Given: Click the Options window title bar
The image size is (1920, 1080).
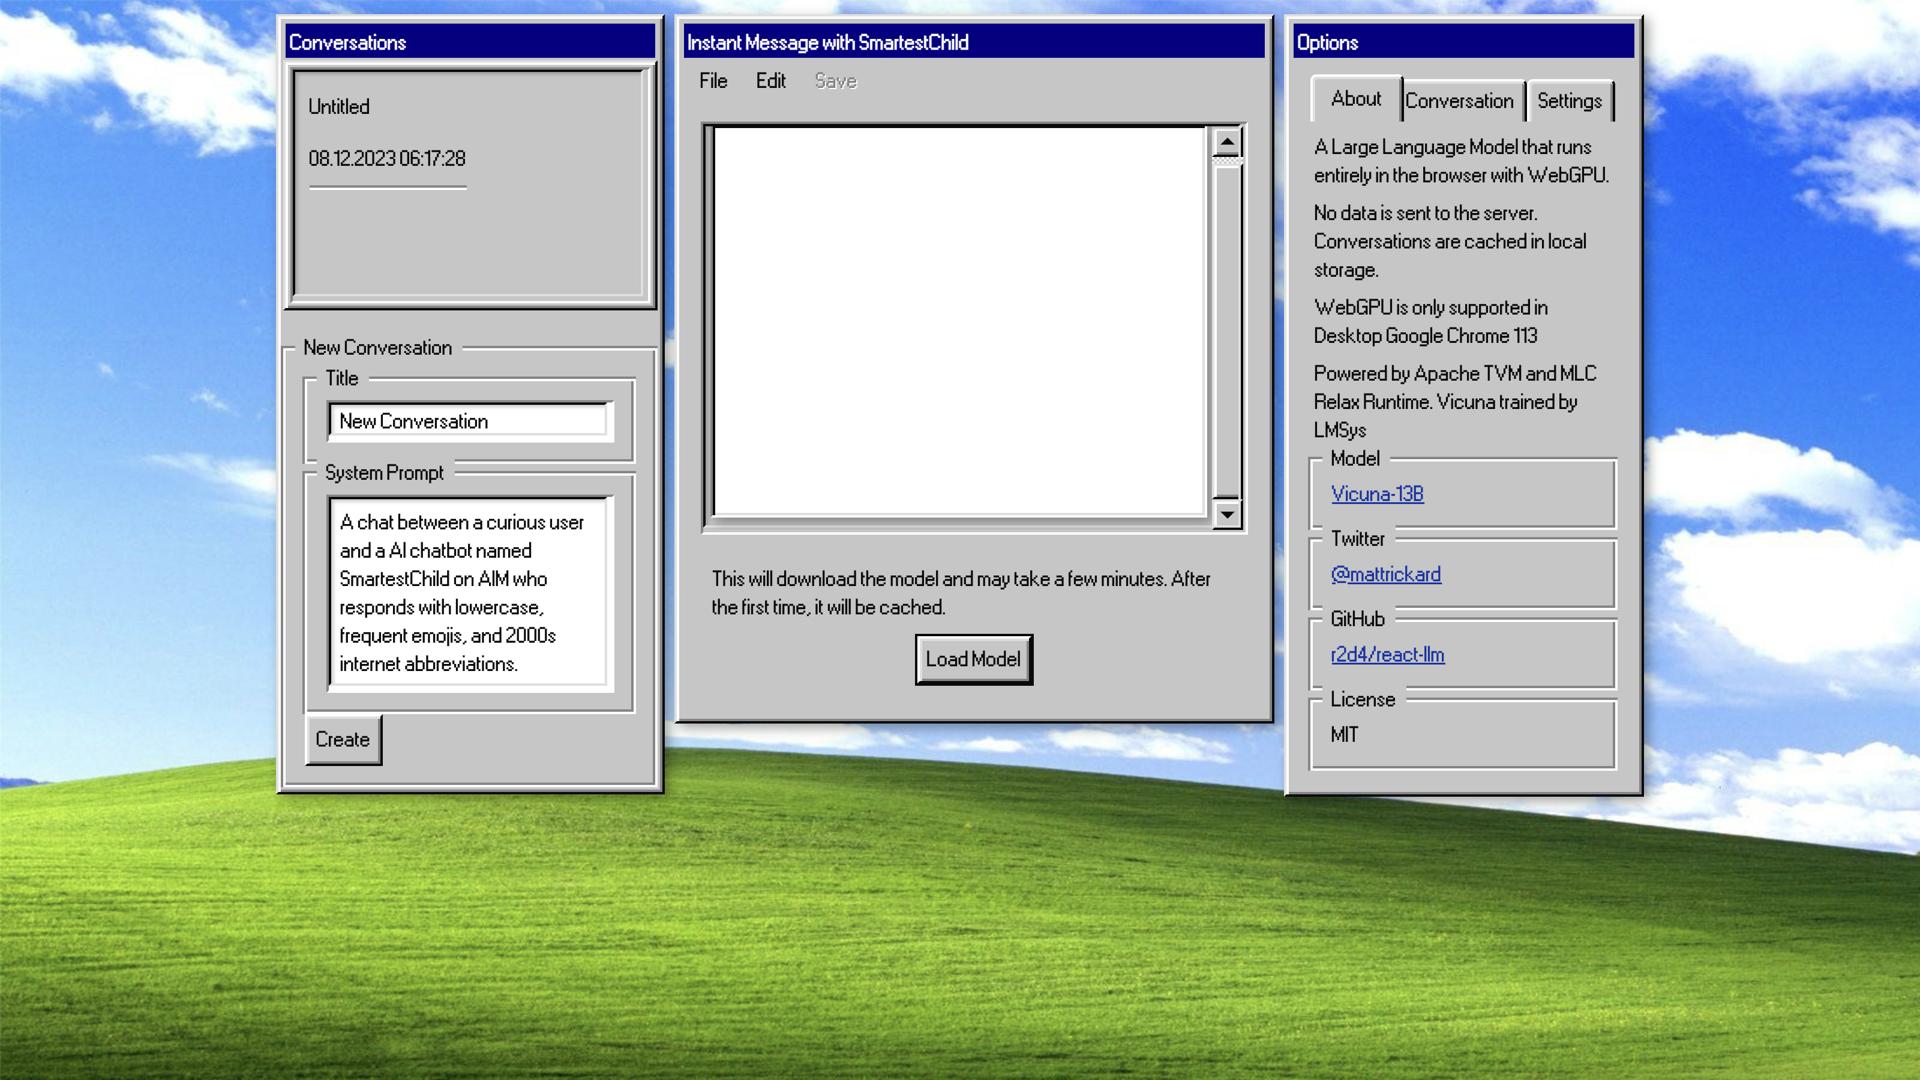Looking at the screenshot, I should click(x=1463, y=42).
